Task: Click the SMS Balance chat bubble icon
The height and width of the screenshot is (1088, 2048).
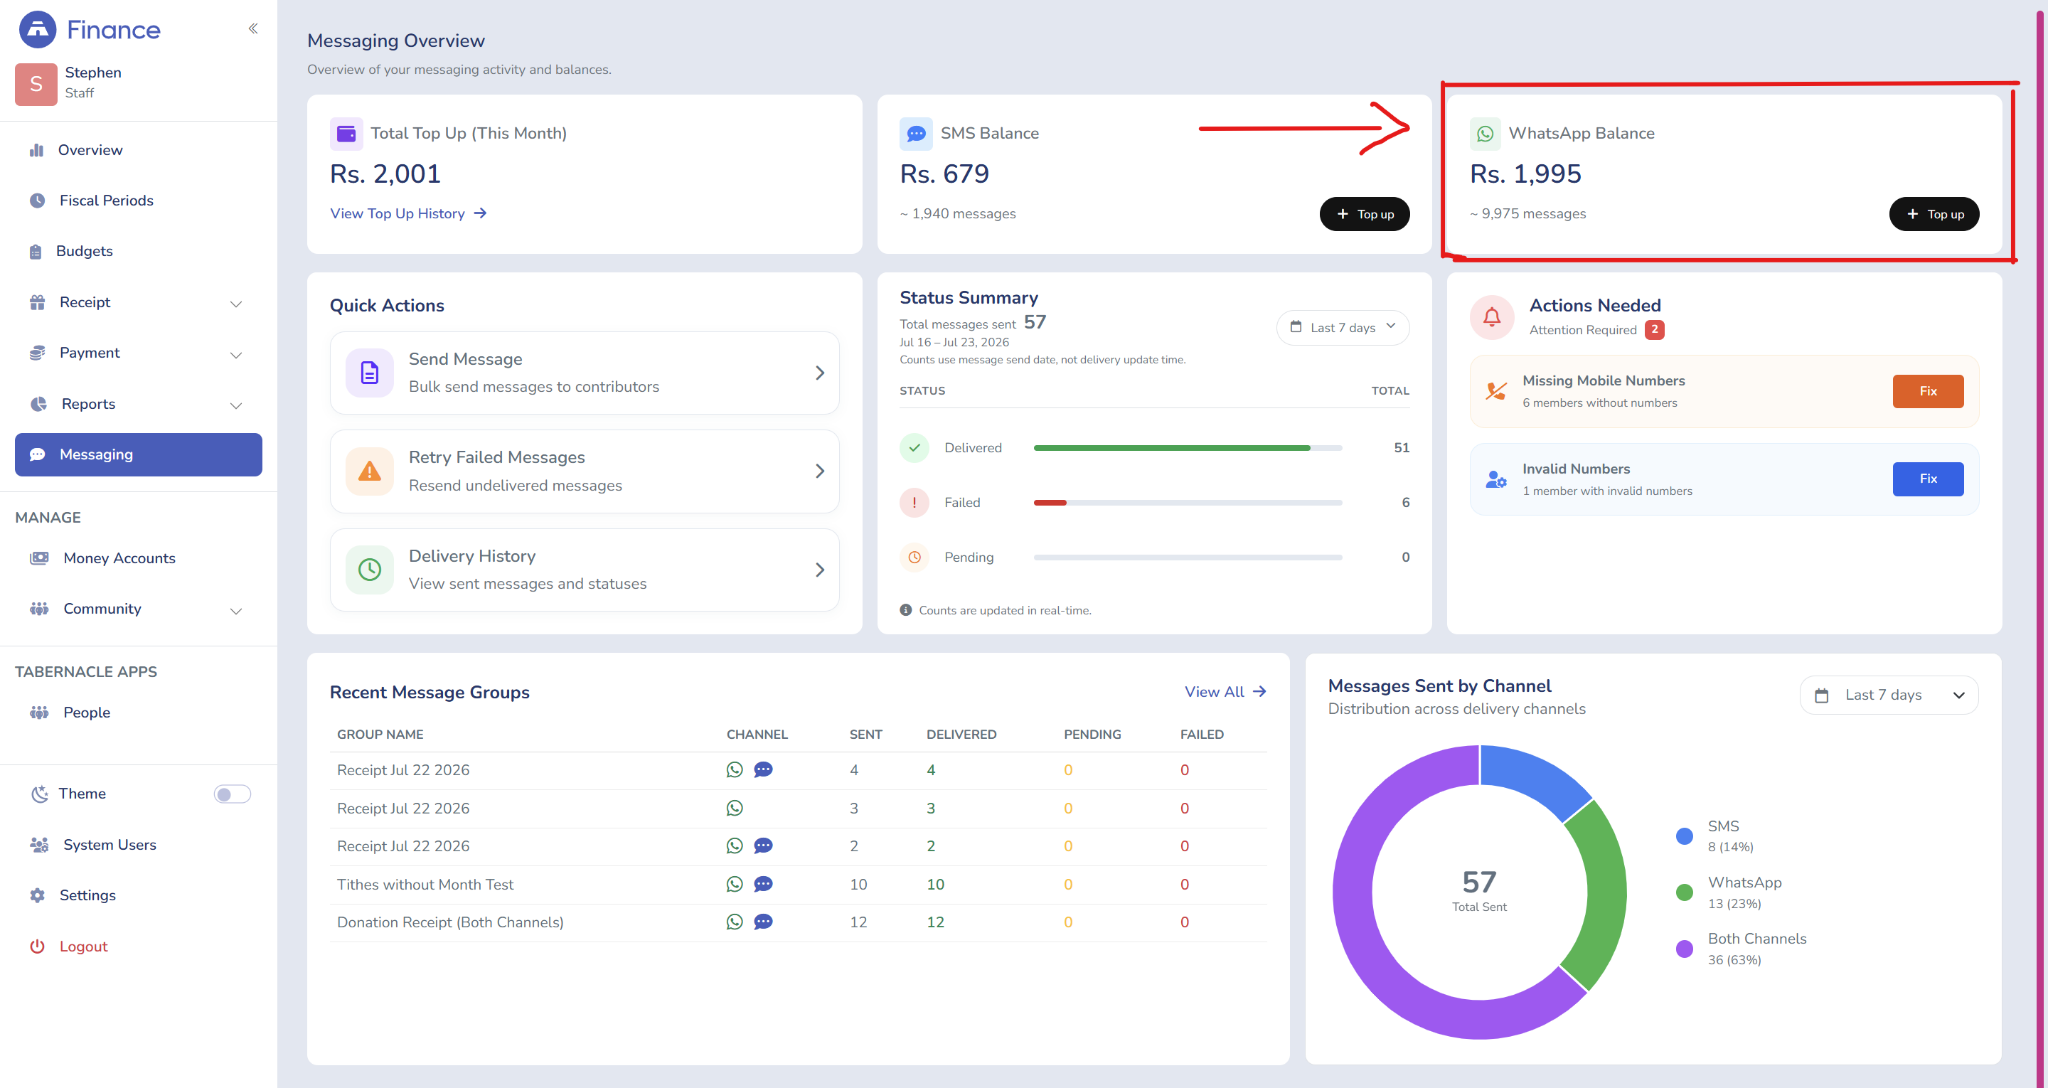Action: 916,134
